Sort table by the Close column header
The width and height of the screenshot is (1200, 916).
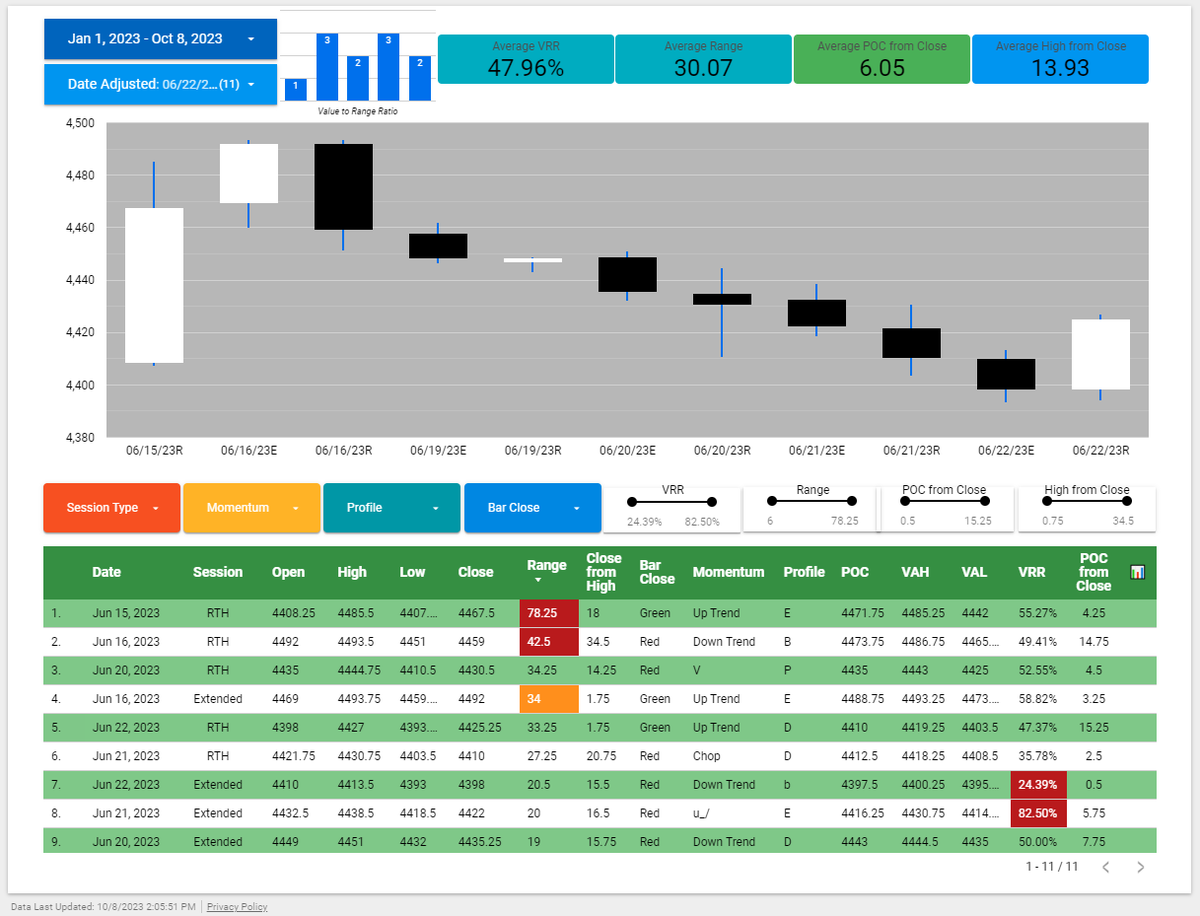(x=476, y=572)
